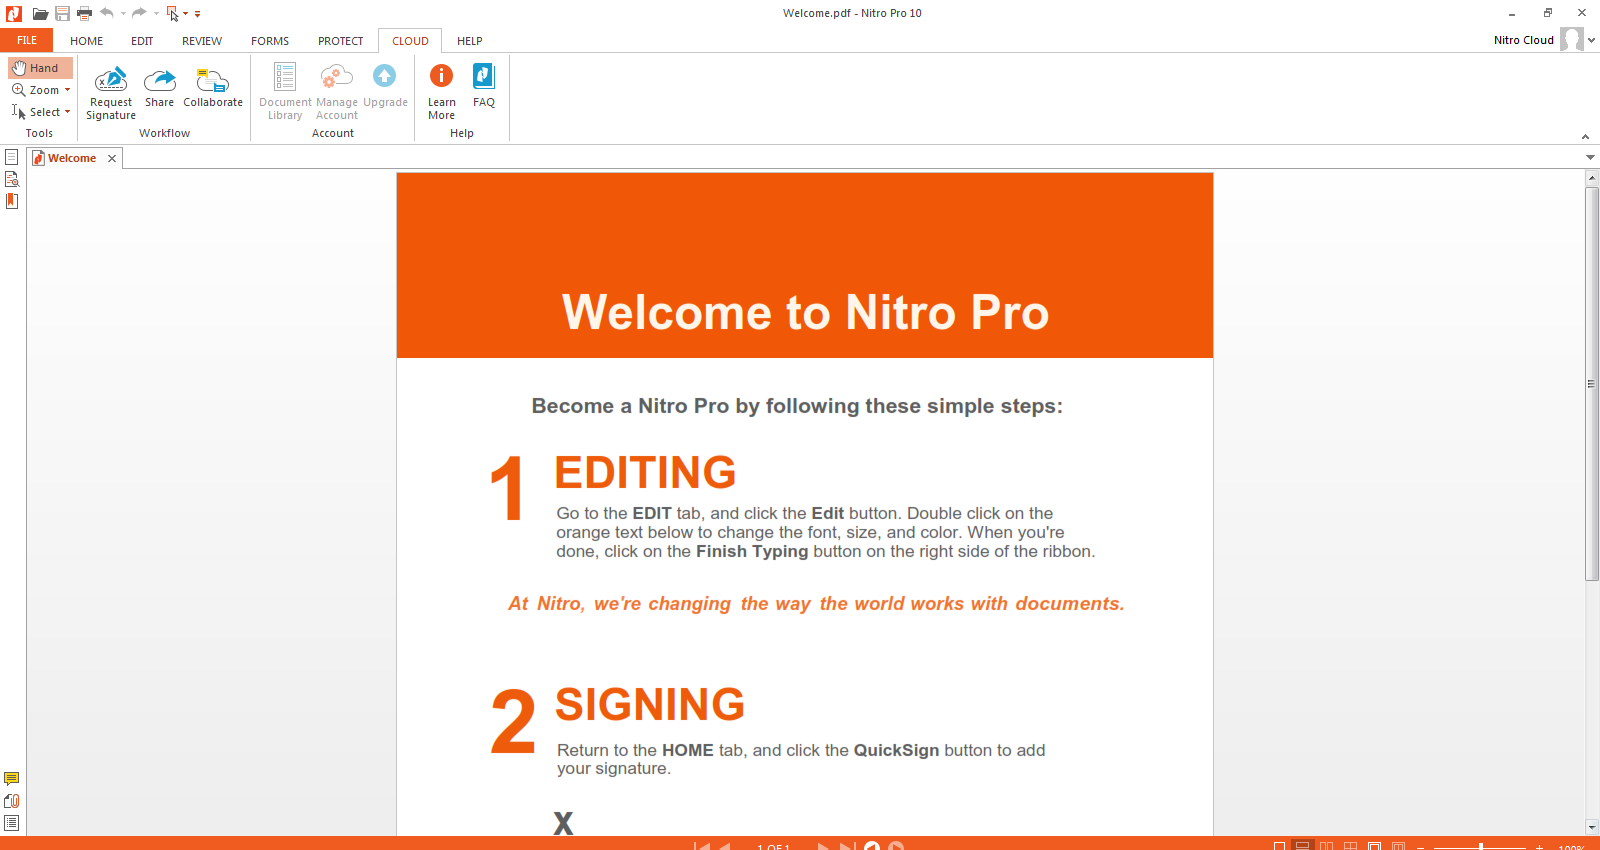The height and width of the screenshot is (850, 1600).
Task: Click the scroll down arrow of vertical scrollbar
Action: point(1592,827)
